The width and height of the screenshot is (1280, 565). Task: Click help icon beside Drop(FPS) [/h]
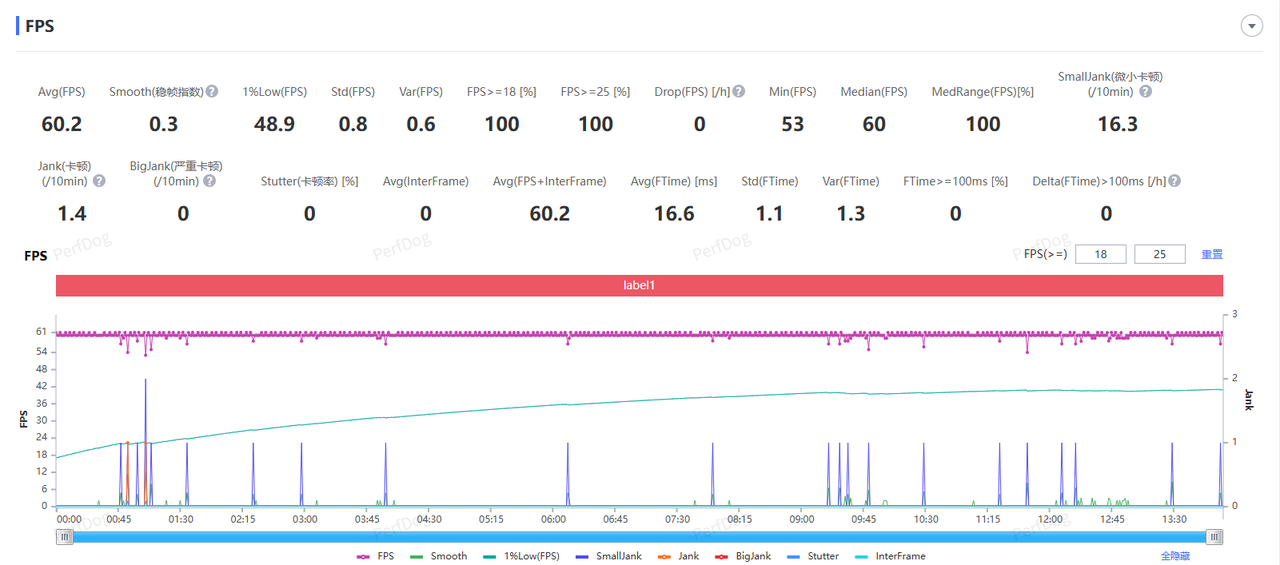tap(739, 91)
